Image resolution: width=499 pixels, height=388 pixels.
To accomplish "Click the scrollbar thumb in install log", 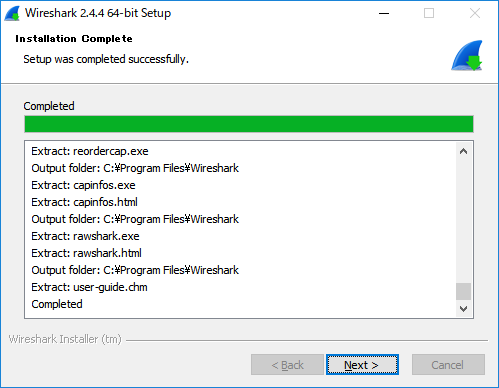I will 463,291.
